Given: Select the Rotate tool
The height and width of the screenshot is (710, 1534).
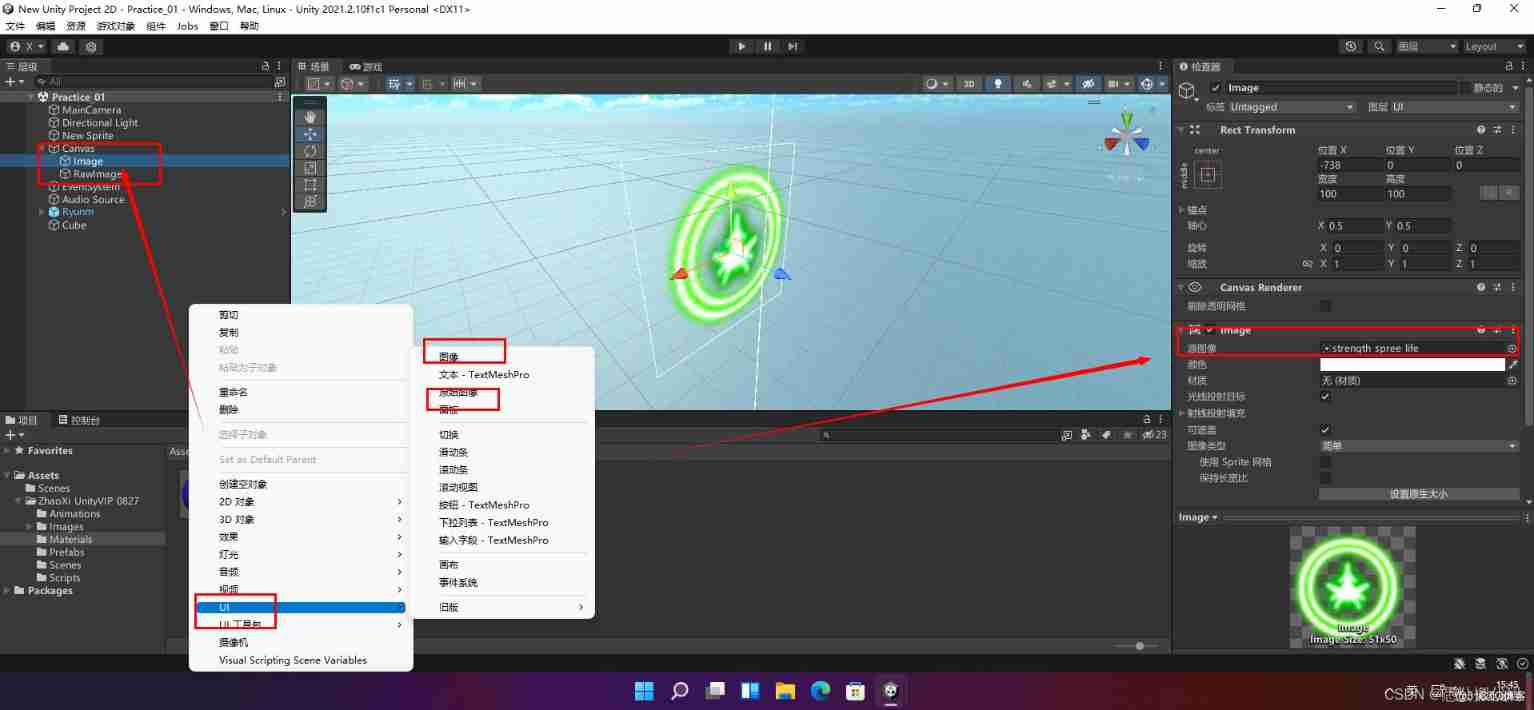Looking at the screenshot, I should 310,151.
